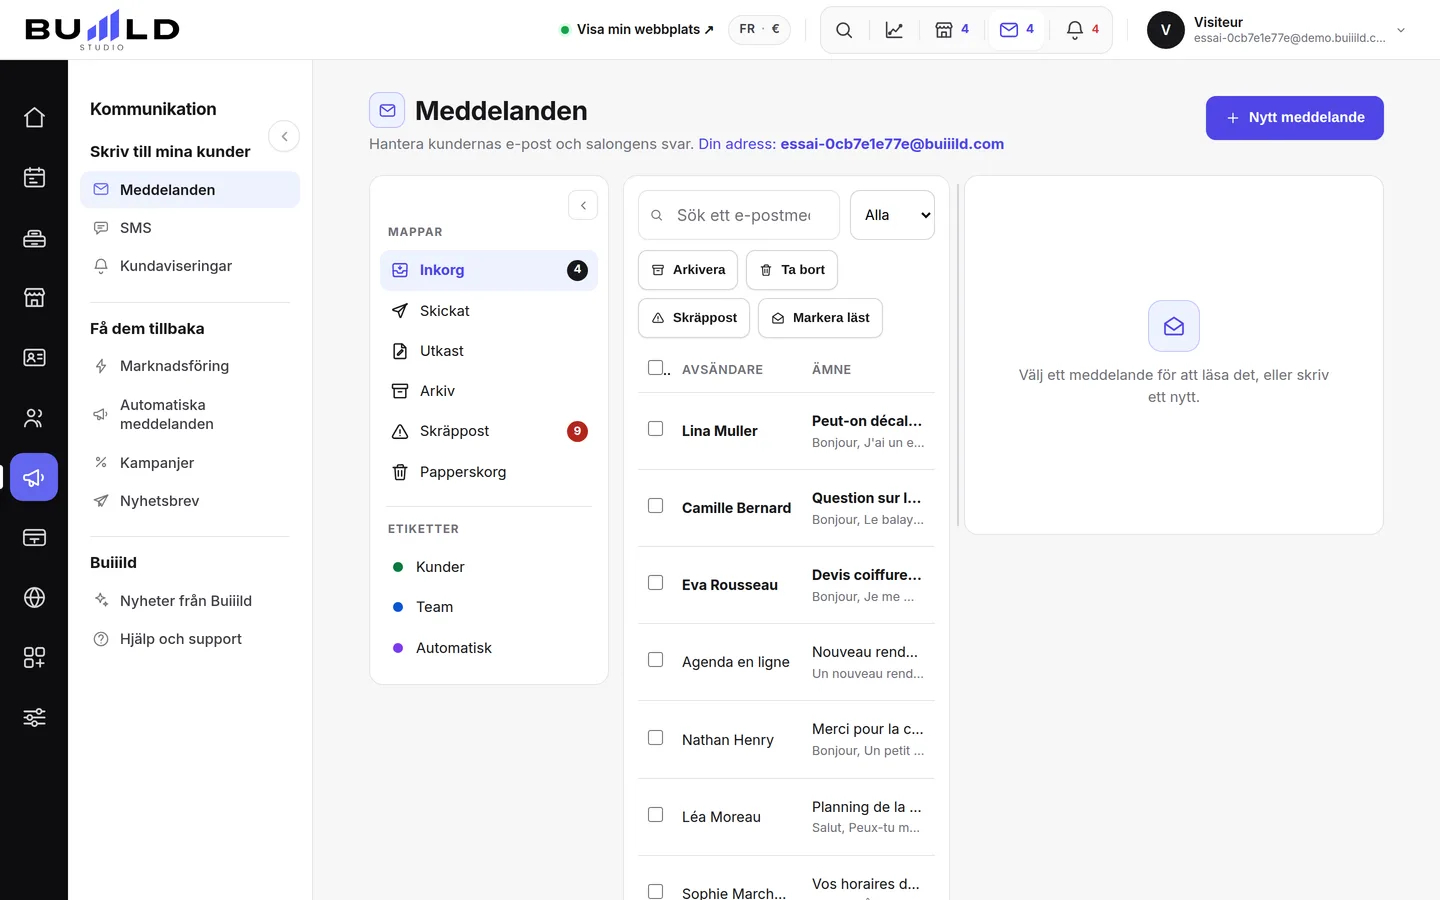Check the Agenda en ligne message checkbox
The image size is (1440, 900).
655,659
